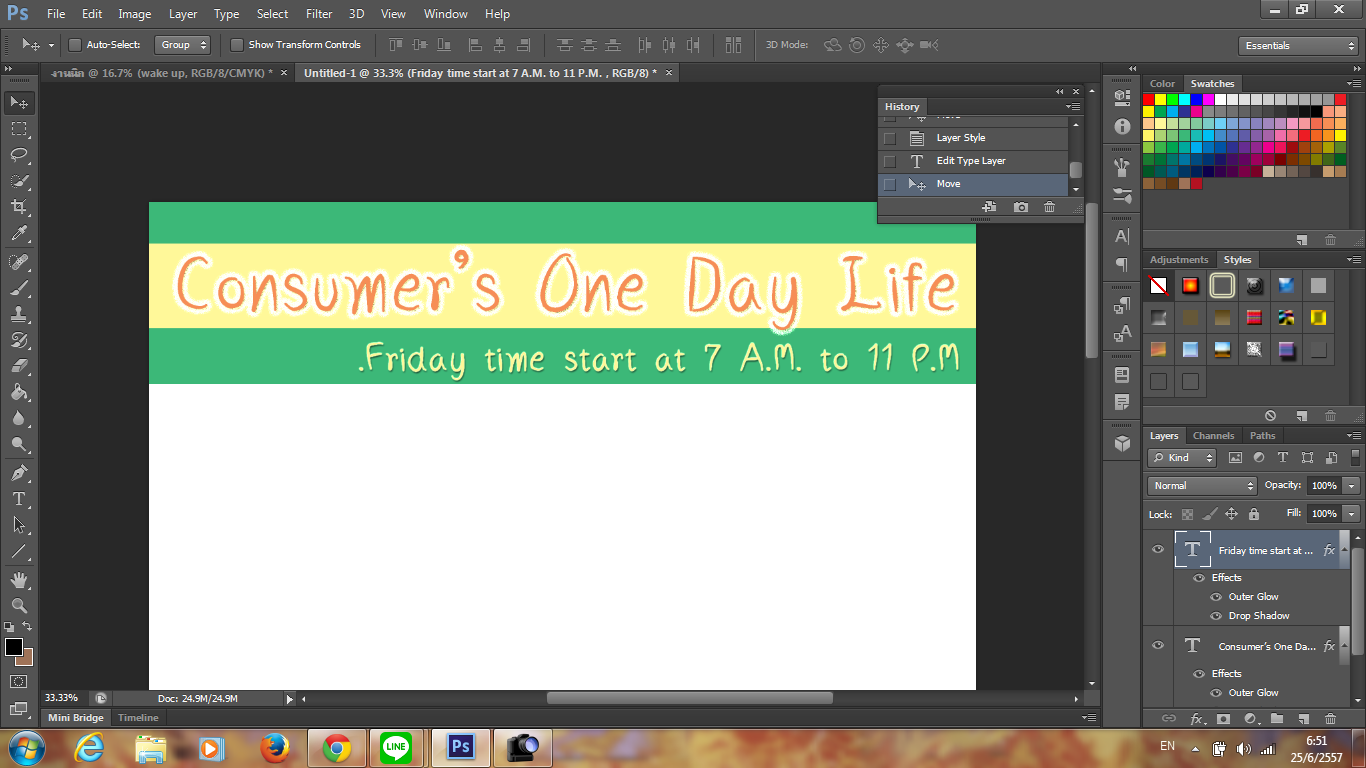Open the Normal blending mode dropdown

click(x=1202, y=486)
